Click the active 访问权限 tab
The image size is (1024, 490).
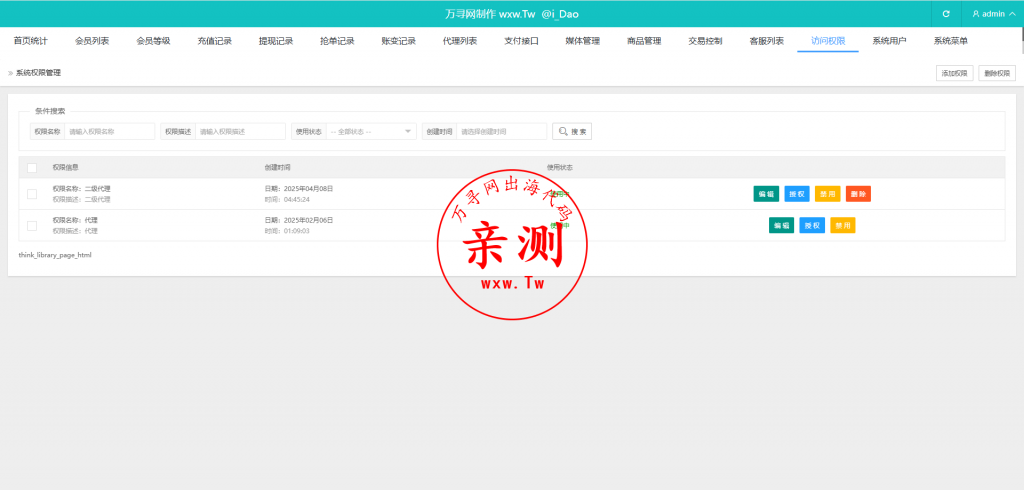(x=828, y=41)
